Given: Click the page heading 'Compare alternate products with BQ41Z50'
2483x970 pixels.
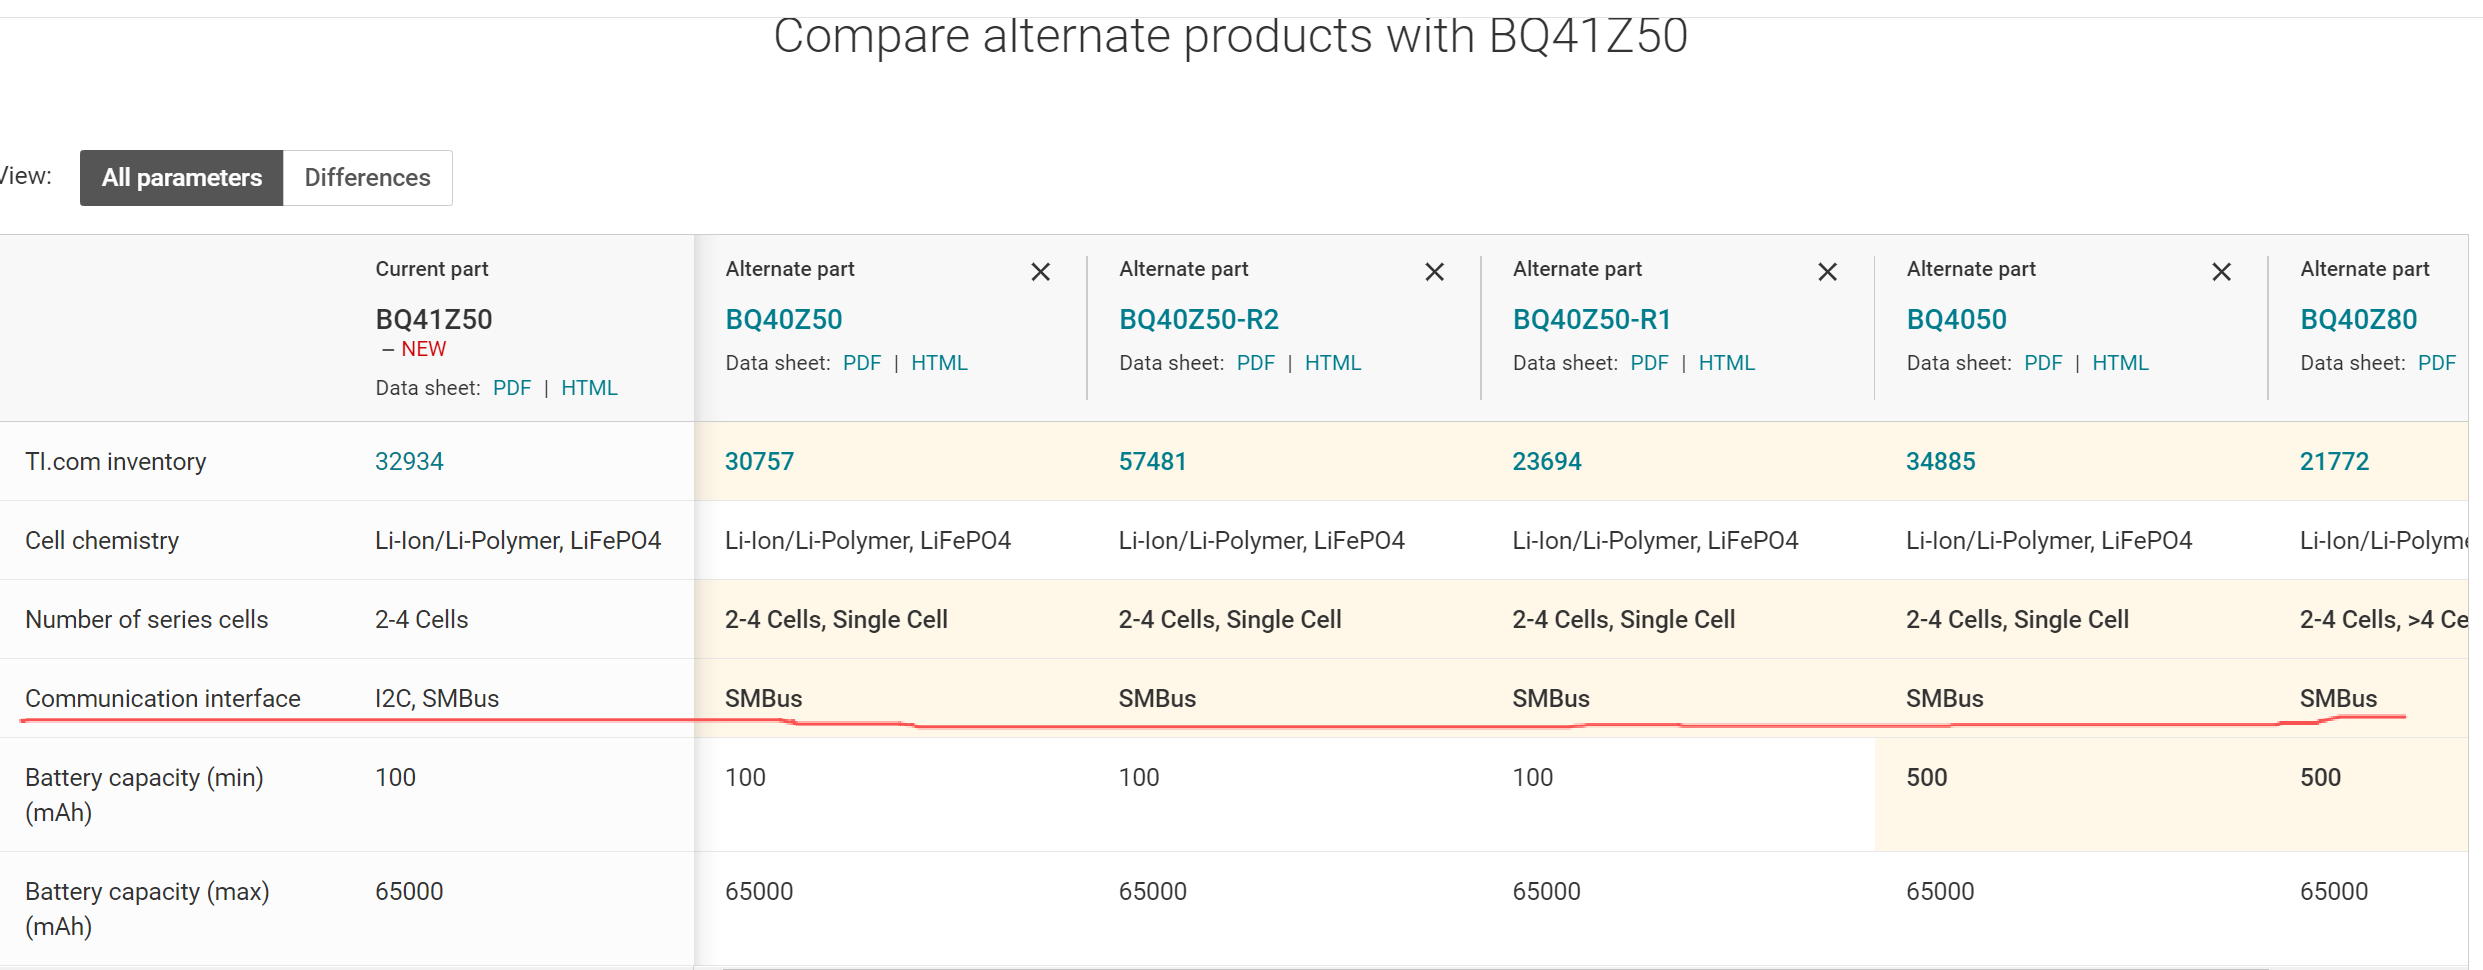Looking at the screenshot, I should pos(1231,36).
